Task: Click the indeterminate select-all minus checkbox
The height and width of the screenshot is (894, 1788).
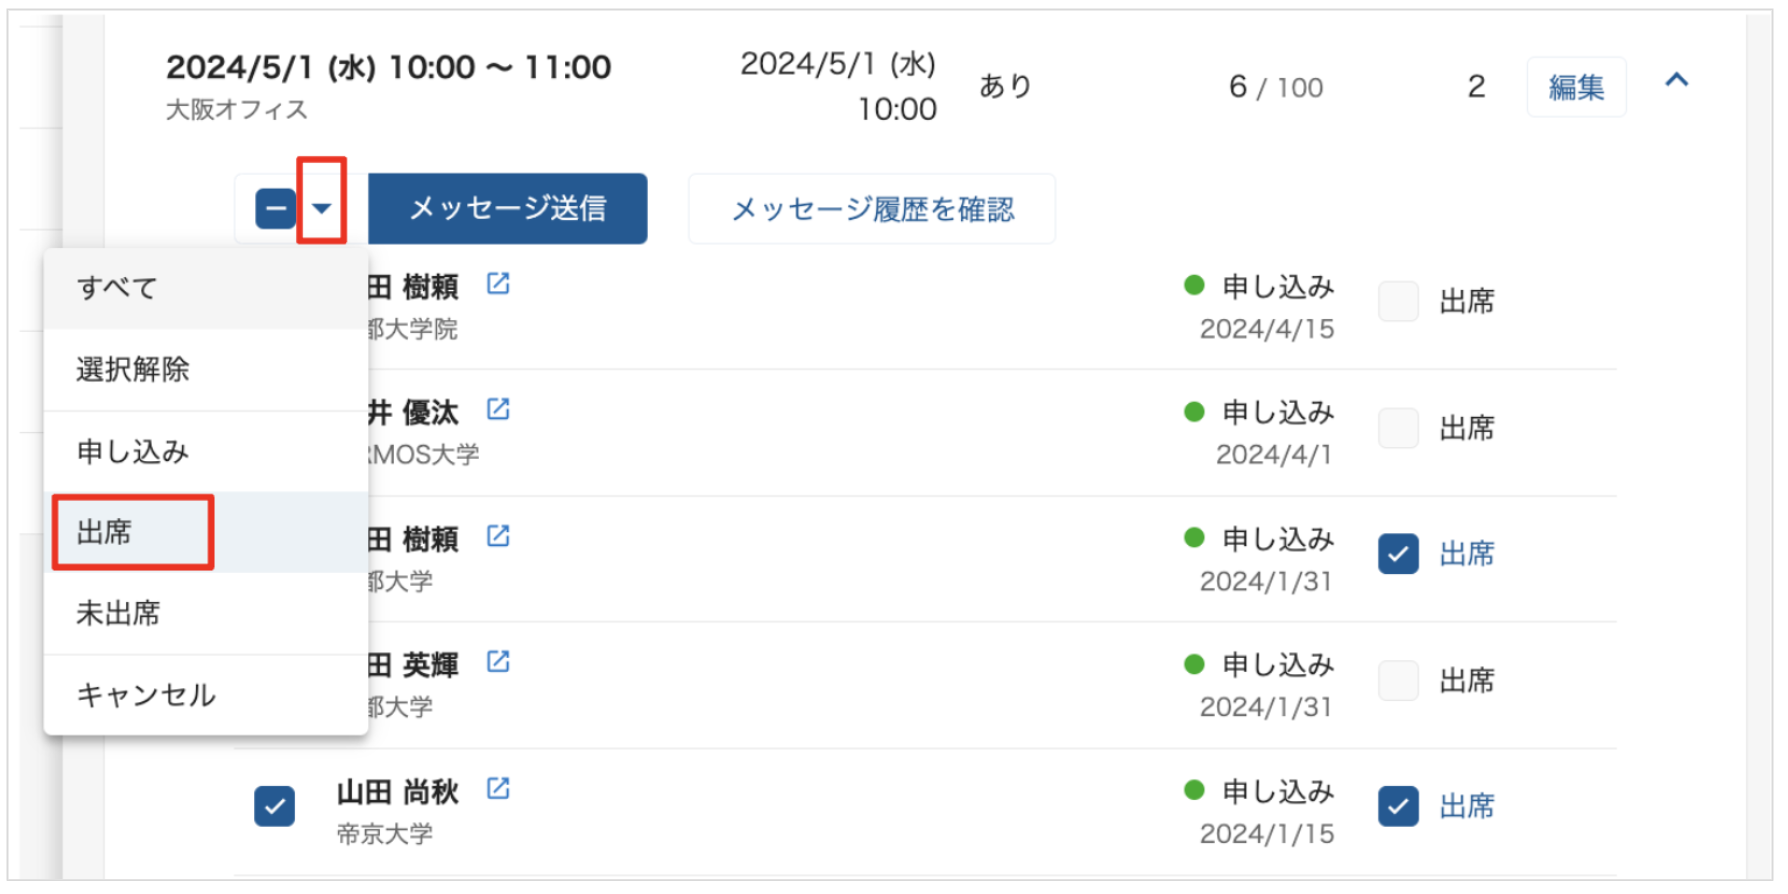Action: [275, 209]
